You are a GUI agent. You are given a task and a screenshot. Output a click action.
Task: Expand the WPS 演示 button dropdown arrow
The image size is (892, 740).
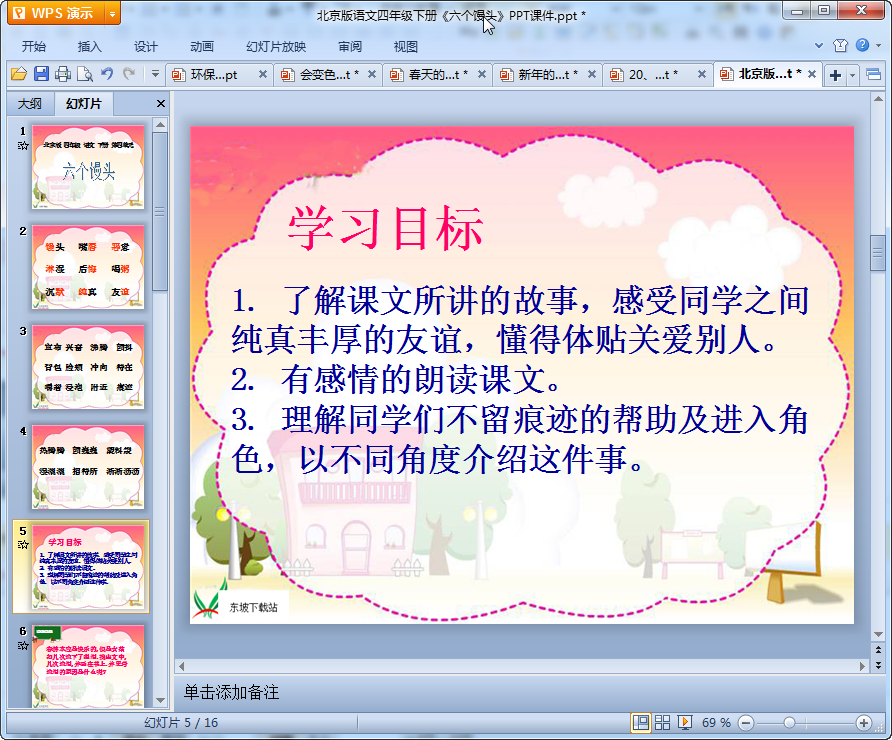coord(113,13)
